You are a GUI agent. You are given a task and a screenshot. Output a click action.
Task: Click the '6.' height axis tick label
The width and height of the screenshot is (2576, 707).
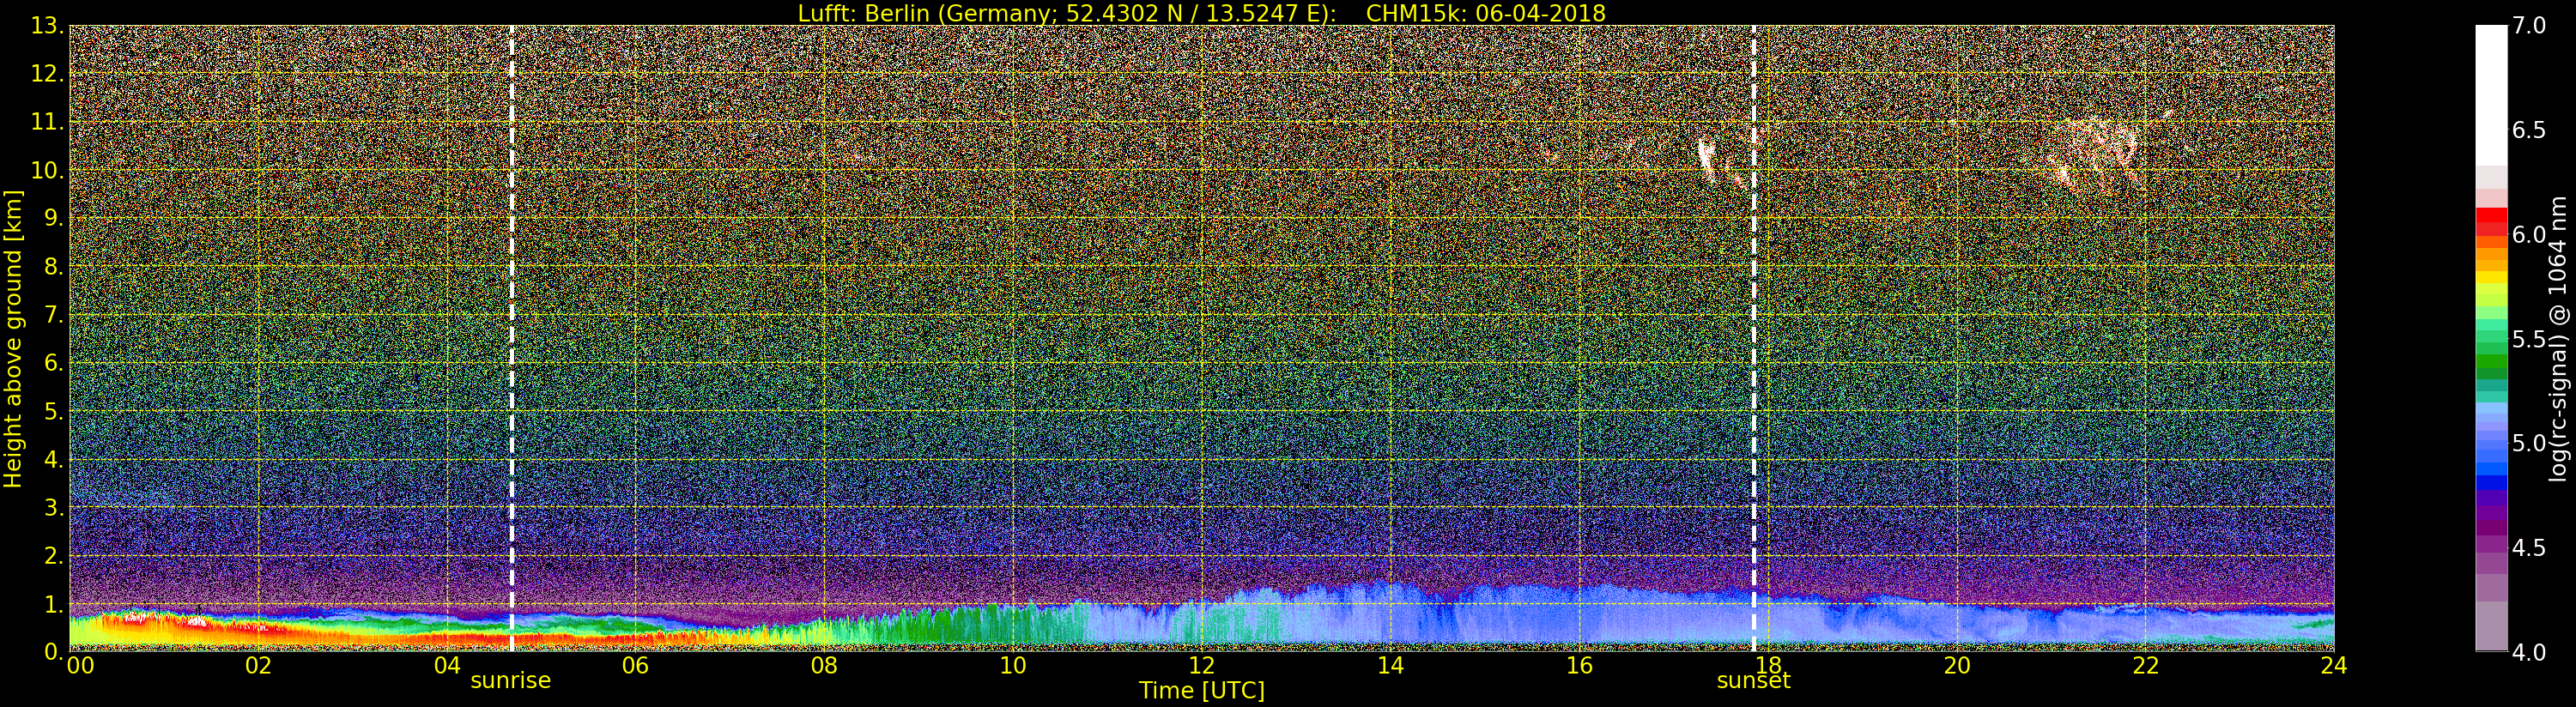point(54,363)
